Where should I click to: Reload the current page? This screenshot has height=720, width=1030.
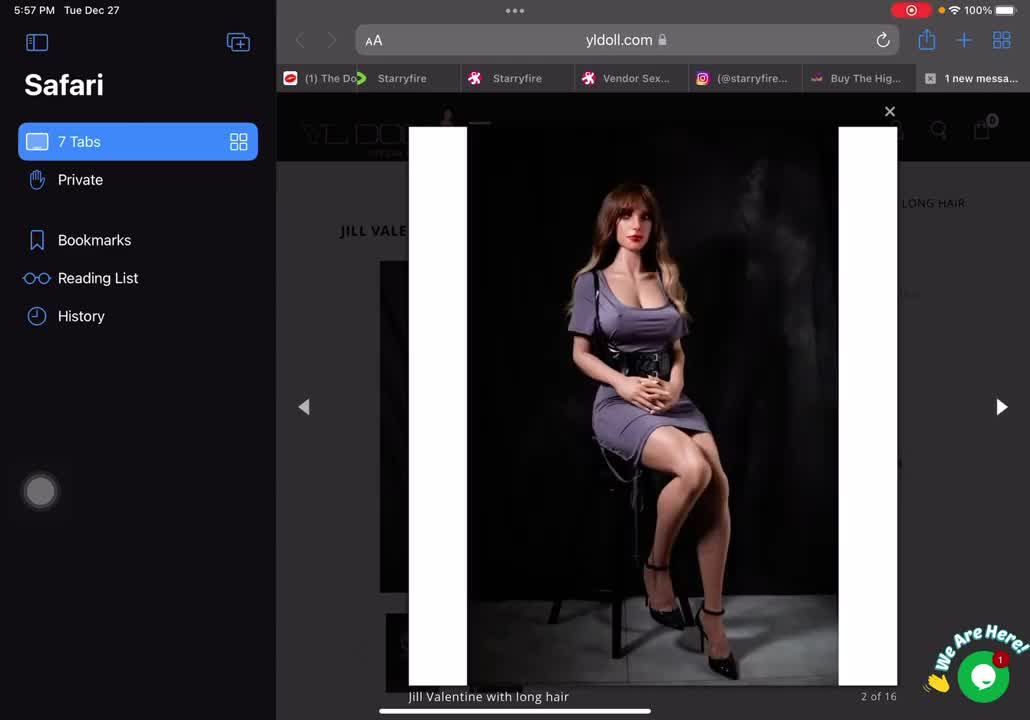click(x=883, y=40)
